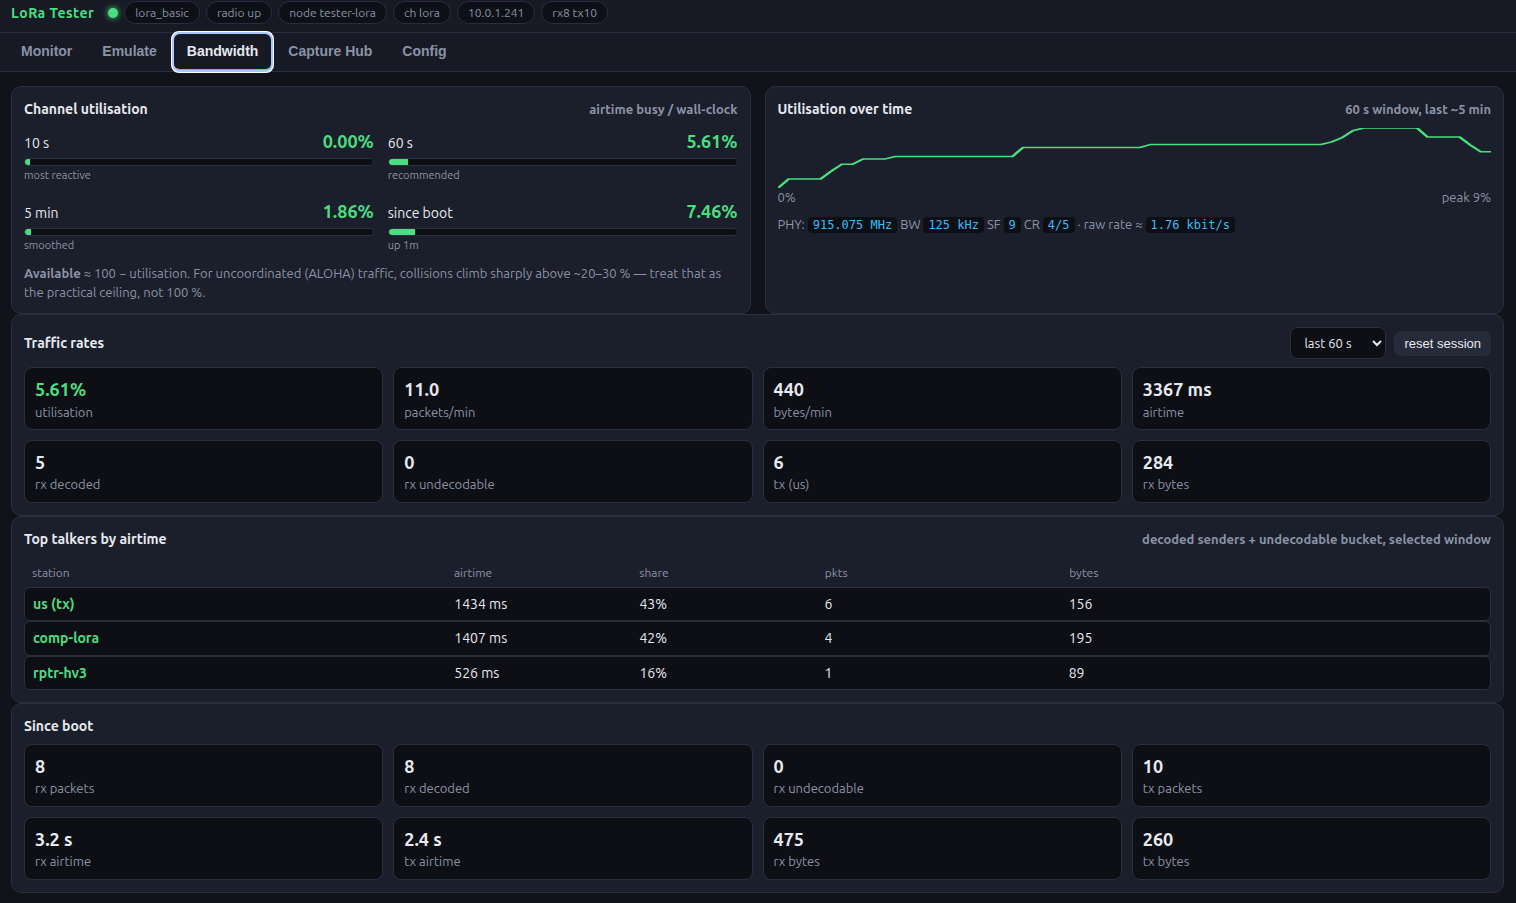Click the rx8 tx10 counter chip
The width and height of the screenshot is (1516, 903).
tap(574, 13)
